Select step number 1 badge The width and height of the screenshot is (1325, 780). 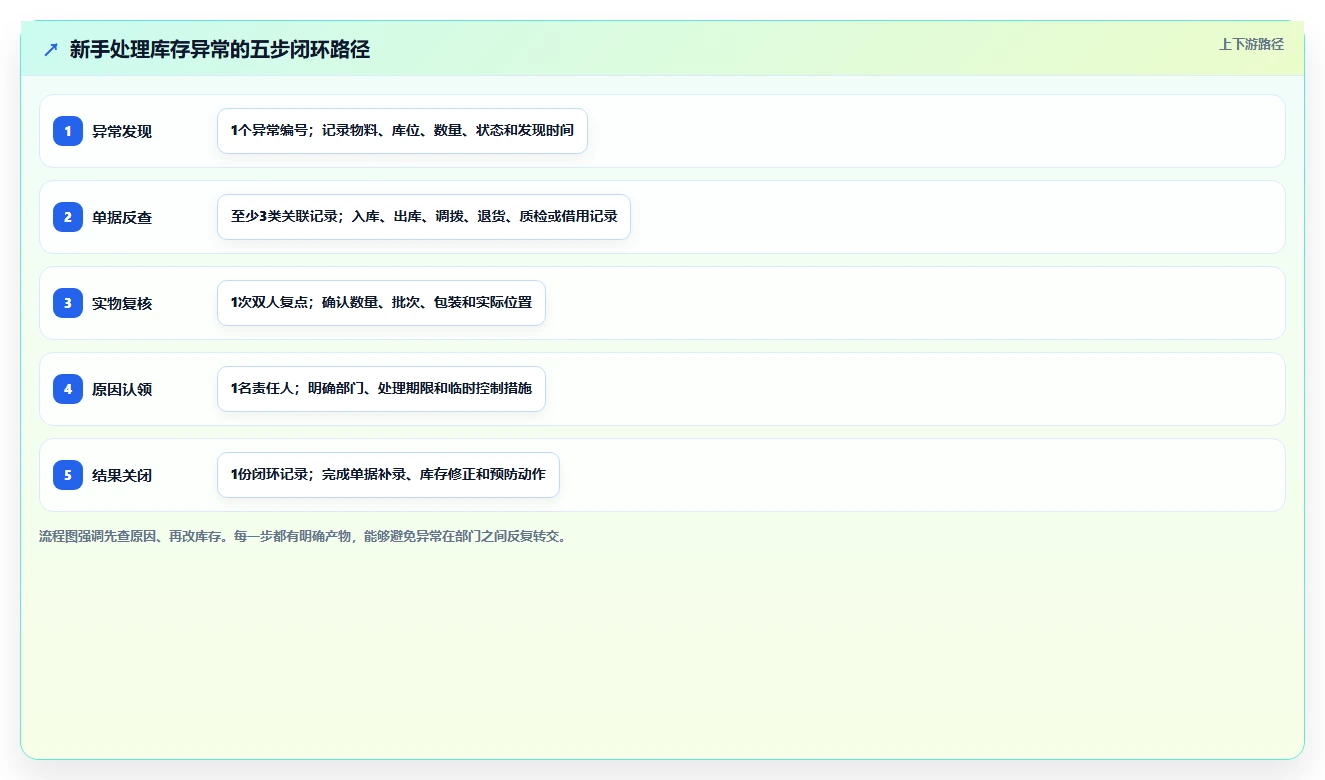(68, 131)
